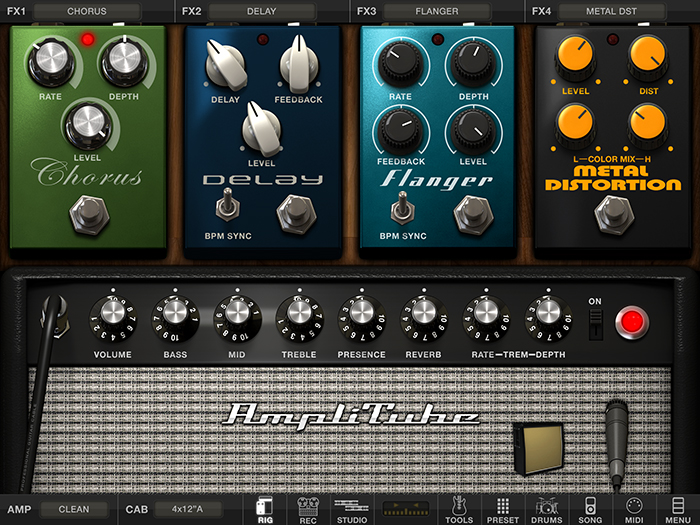Open the DRUMS kit icon

click(546, 509)
